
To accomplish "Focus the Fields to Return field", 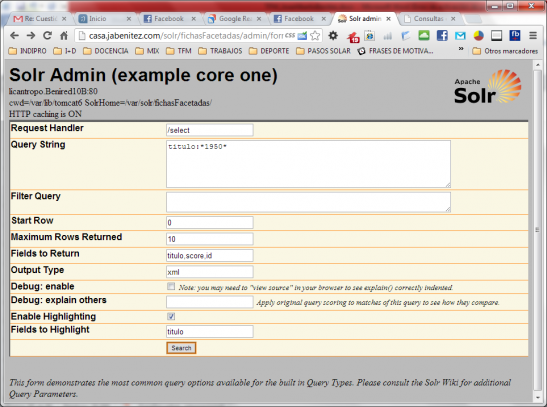I will [210, 255].
